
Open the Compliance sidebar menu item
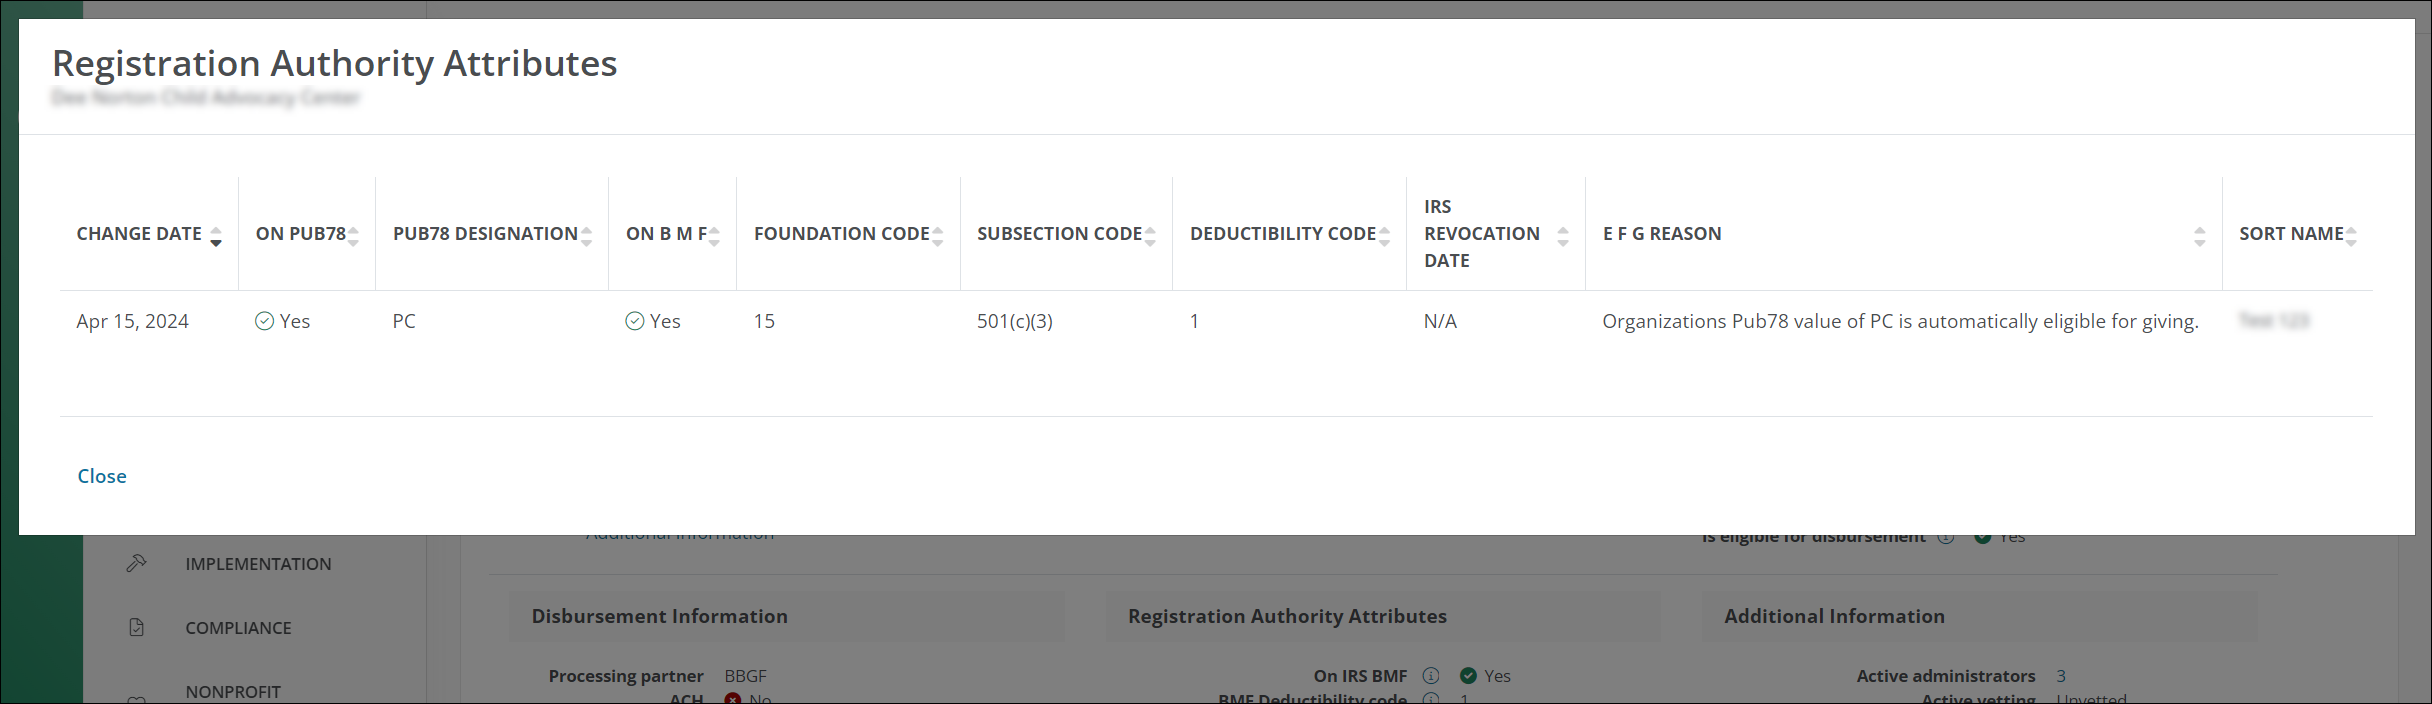(238, 628)
